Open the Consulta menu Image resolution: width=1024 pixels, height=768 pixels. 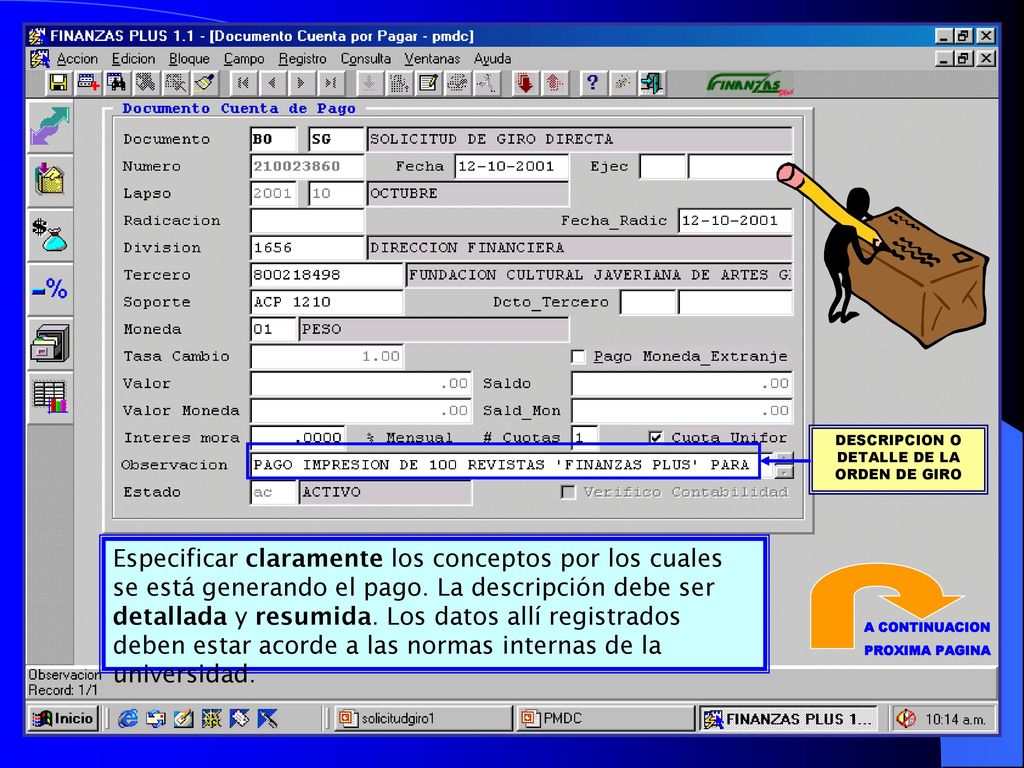[366, 59]
